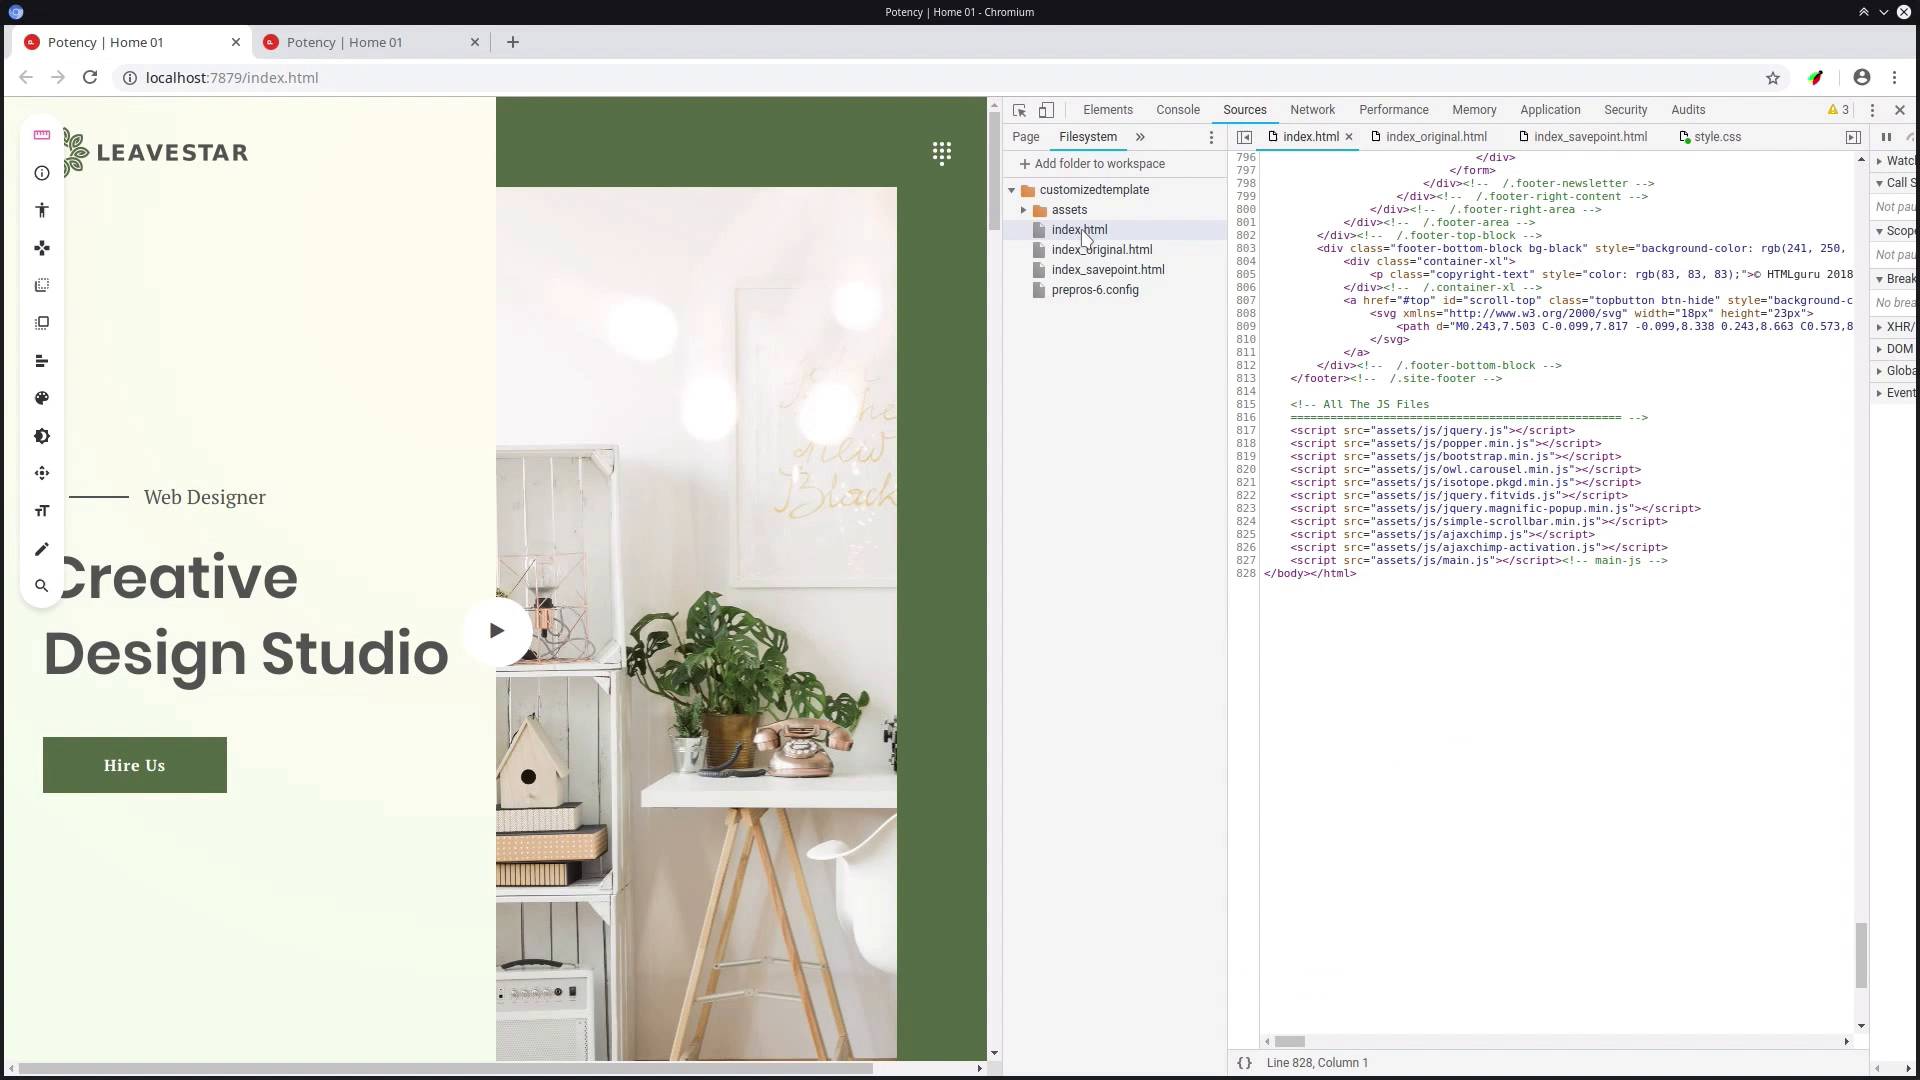Click the LEAVESTAR logo
1920x1080 pixels.
154,152
